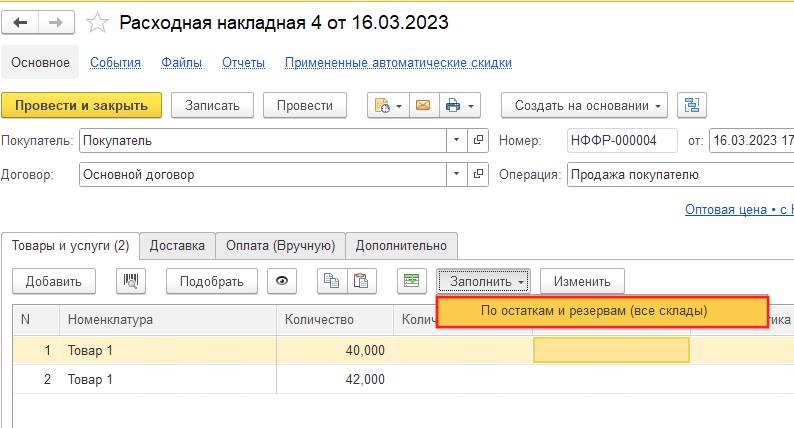Go forward using the right arrow button
794x428 pixels.
pos(56,23)
